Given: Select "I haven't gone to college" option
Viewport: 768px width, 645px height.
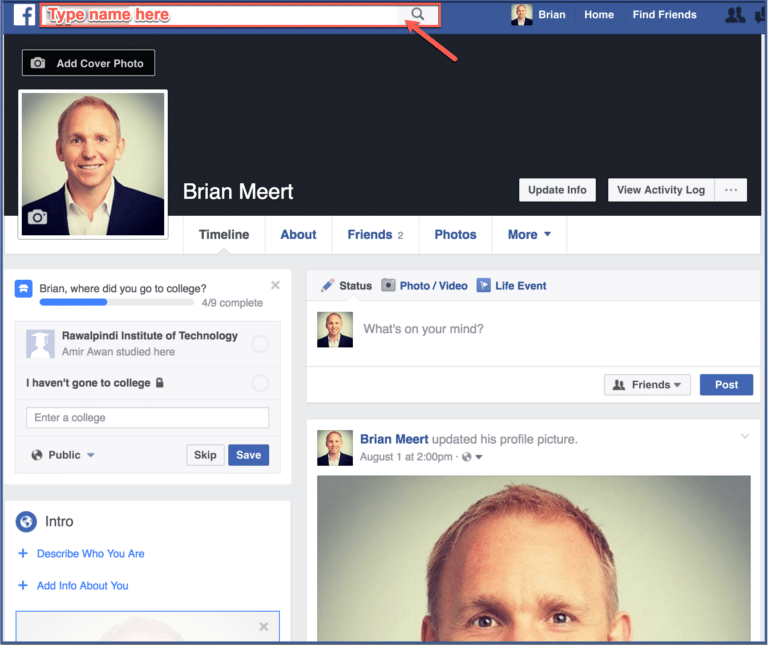Looking at the screenshot, I should (x=260, y=383).
